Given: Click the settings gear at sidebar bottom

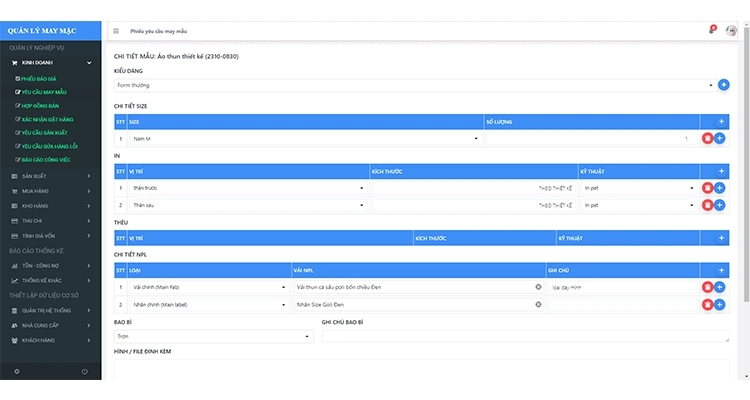Looking at the screenshot, I should [x=16, y=372].
